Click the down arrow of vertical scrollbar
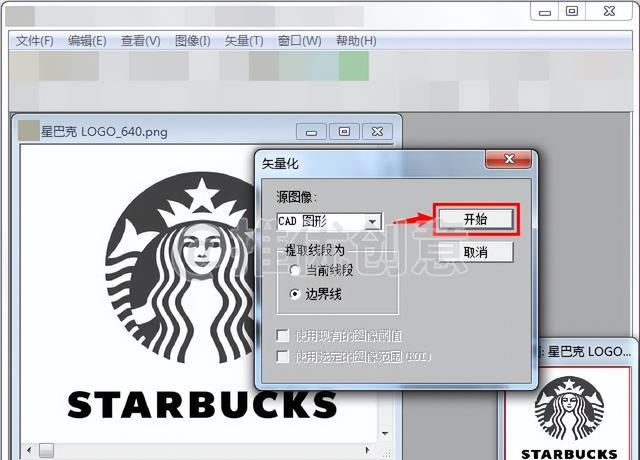Image resolution: width=640 pixels, height=460 pixels. click(385, 433)
